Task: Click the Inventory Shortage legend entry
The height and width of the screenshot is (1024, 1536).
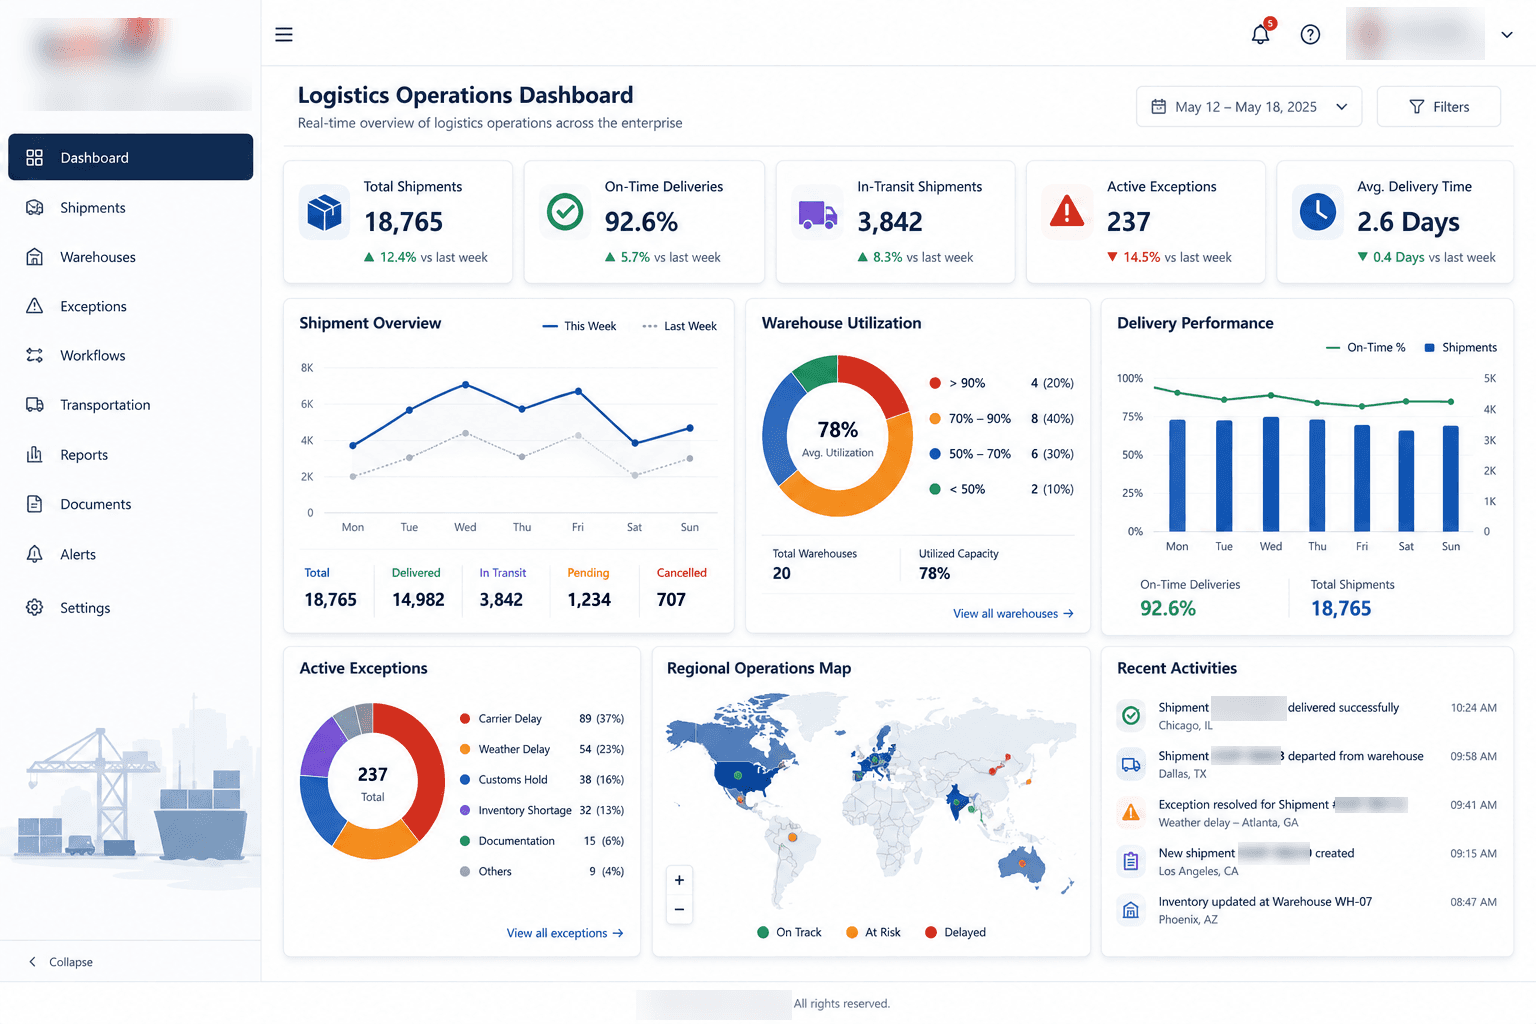Action: [x=541, y=810]
